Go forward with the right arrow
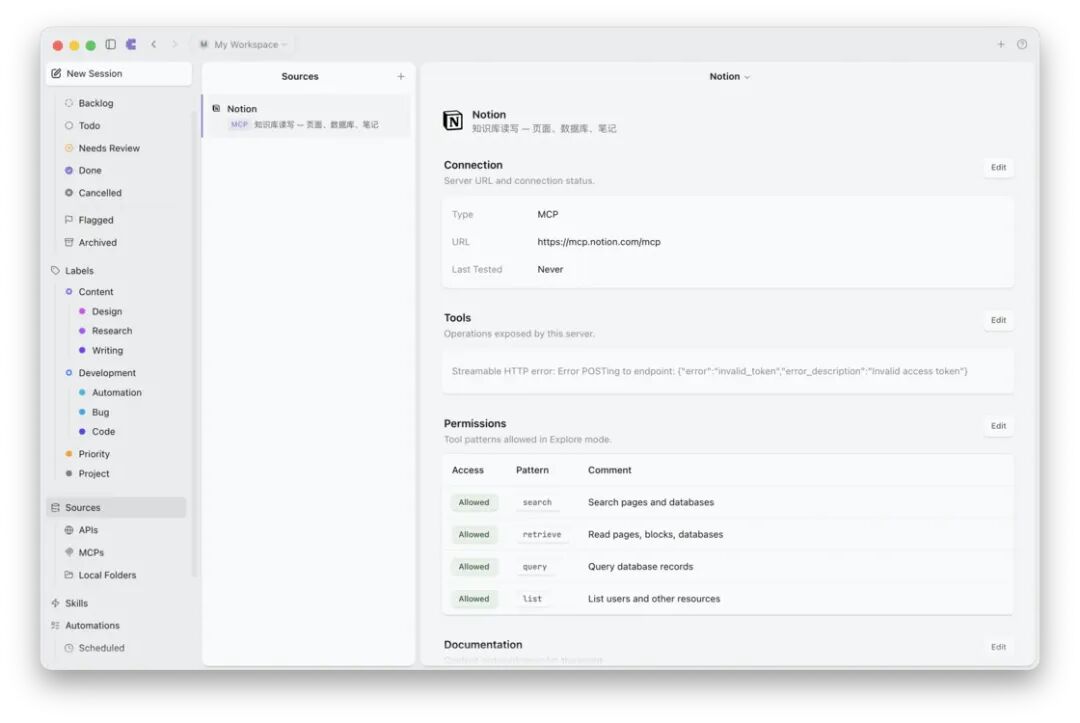1080x723 pixels. tap(174, 44)
